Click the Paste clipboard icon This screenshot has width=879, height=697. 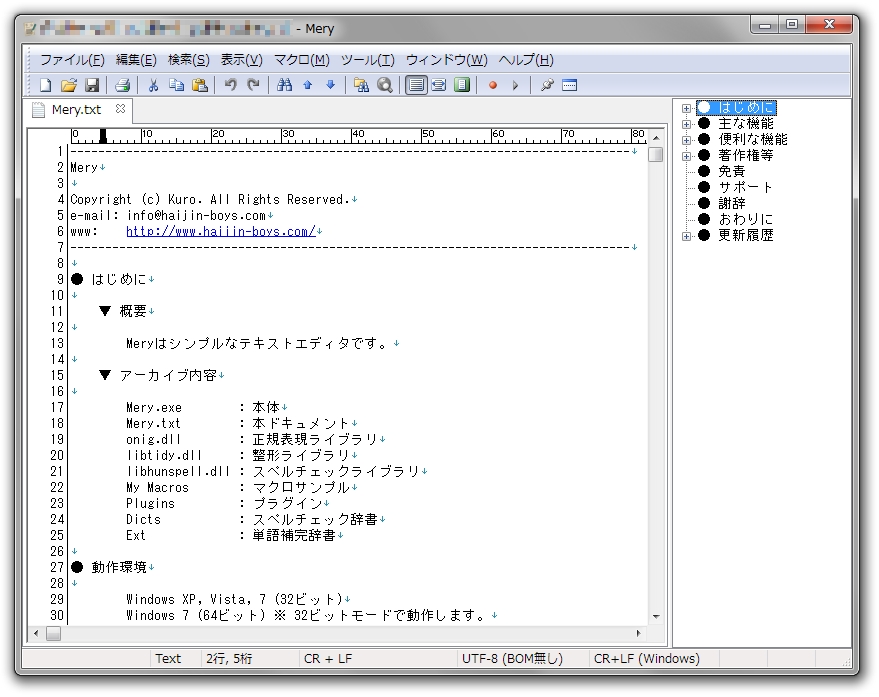(200, 85)
